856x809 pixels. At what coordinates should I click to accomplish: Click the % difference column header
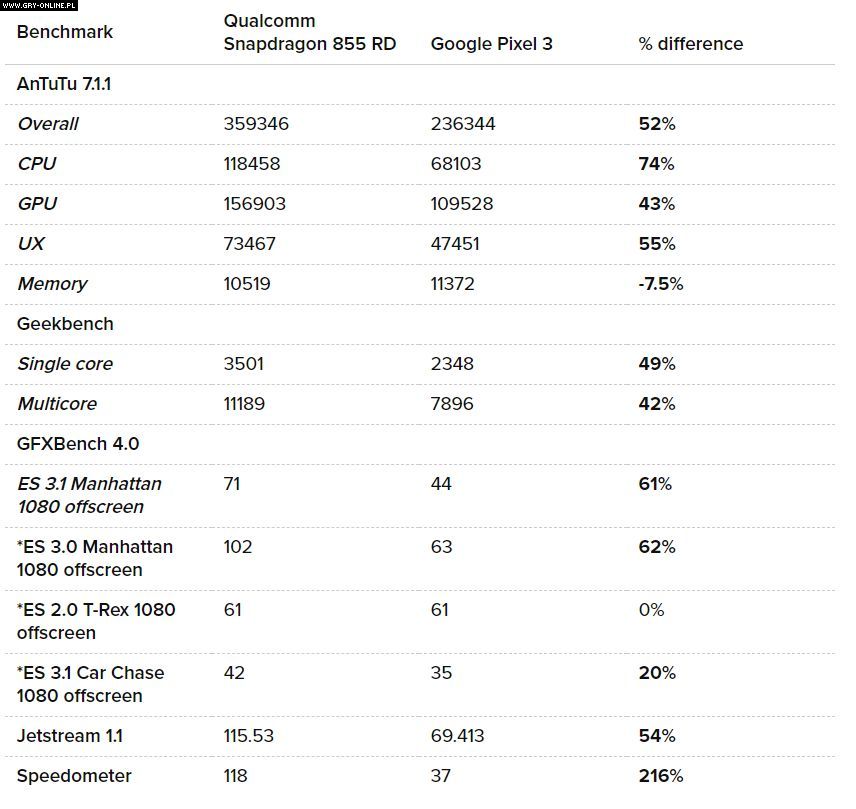[x=690, y=44]
